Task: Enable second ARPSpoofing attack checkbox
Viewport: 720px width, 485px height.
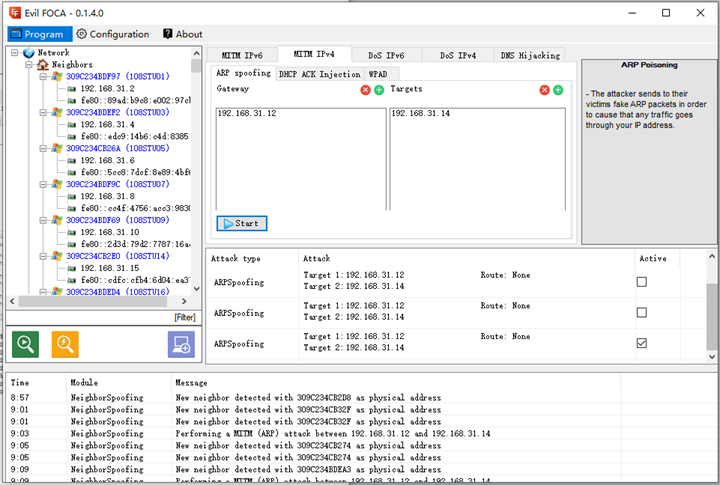Action: point(641,312)
